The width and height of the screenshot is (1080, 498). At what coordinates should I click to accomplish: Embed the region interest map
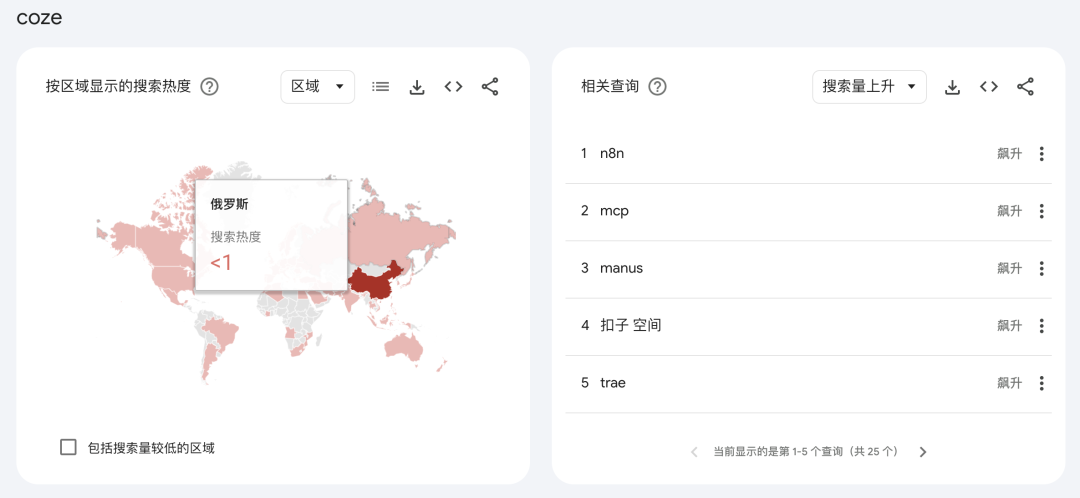(x=453, y=87)
